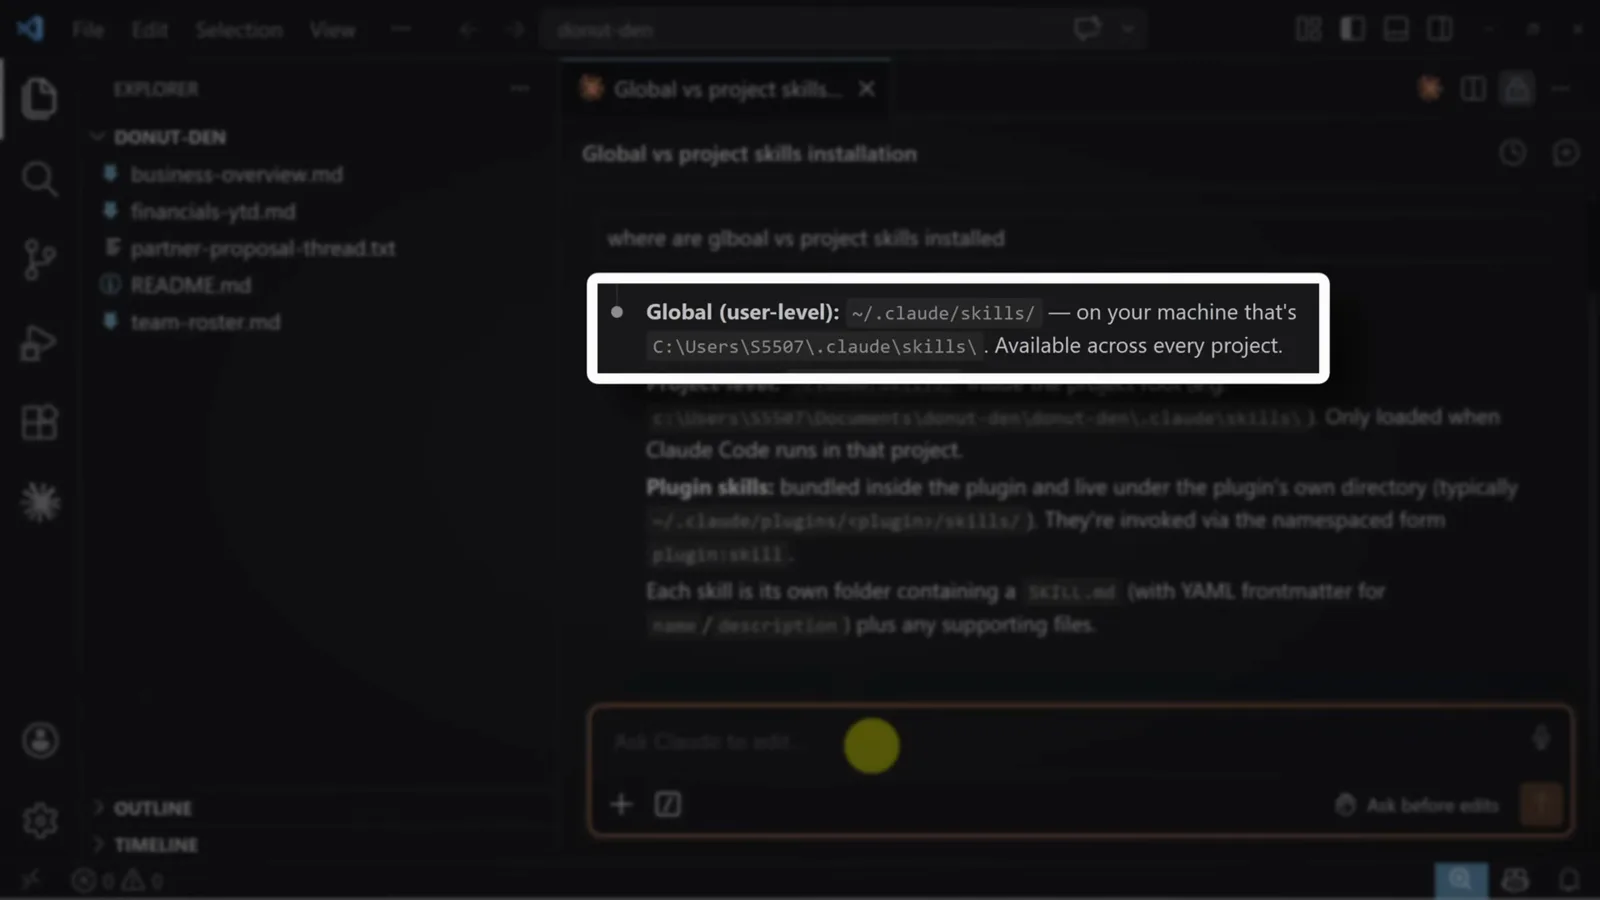Close the Global vs project skills tab
1600x900 pixels.
pos(867,89)
